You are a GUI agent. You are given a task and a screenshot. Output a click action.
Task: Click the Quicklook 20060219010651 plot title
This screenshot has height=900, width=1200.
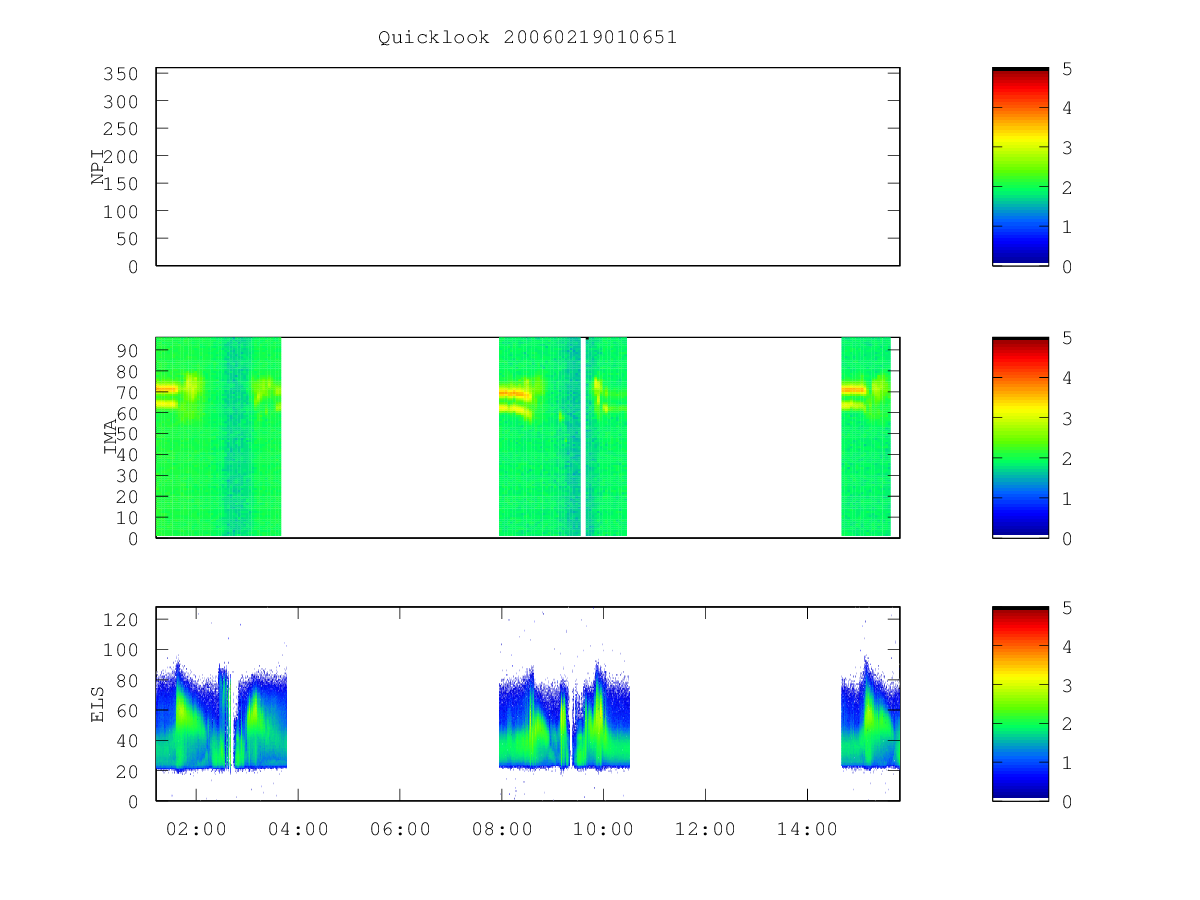pyautogui.click(x=527, y=38)
